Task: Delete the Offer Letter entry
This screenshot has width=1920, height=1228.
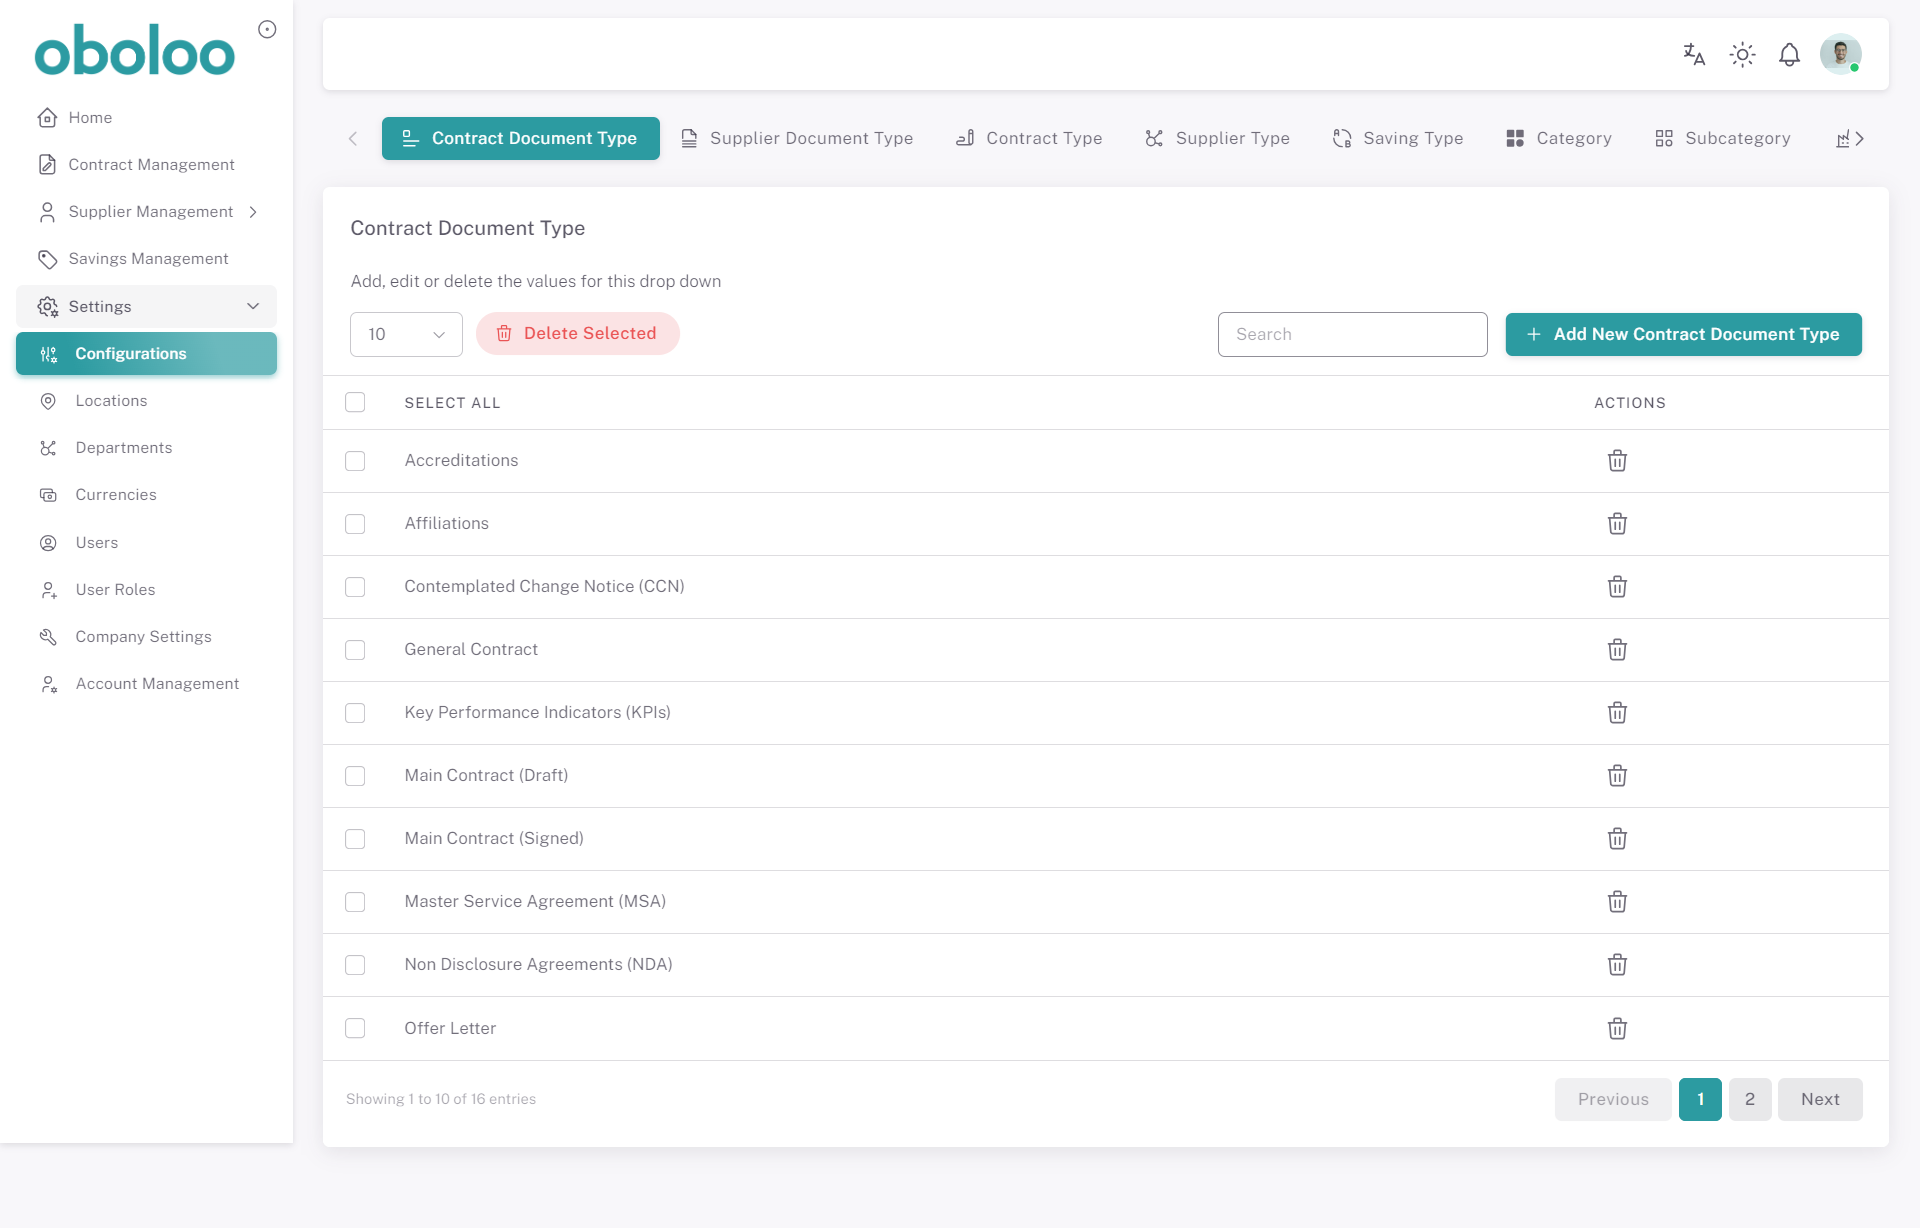Action: (x=1617, y=1028)
